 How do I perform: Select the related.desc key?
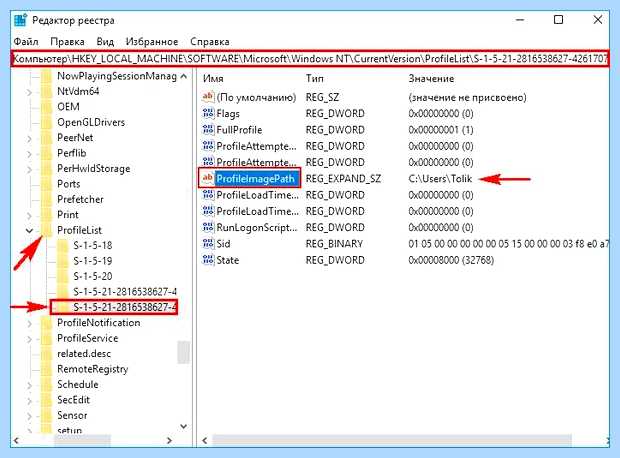click(x=84, y=354)
